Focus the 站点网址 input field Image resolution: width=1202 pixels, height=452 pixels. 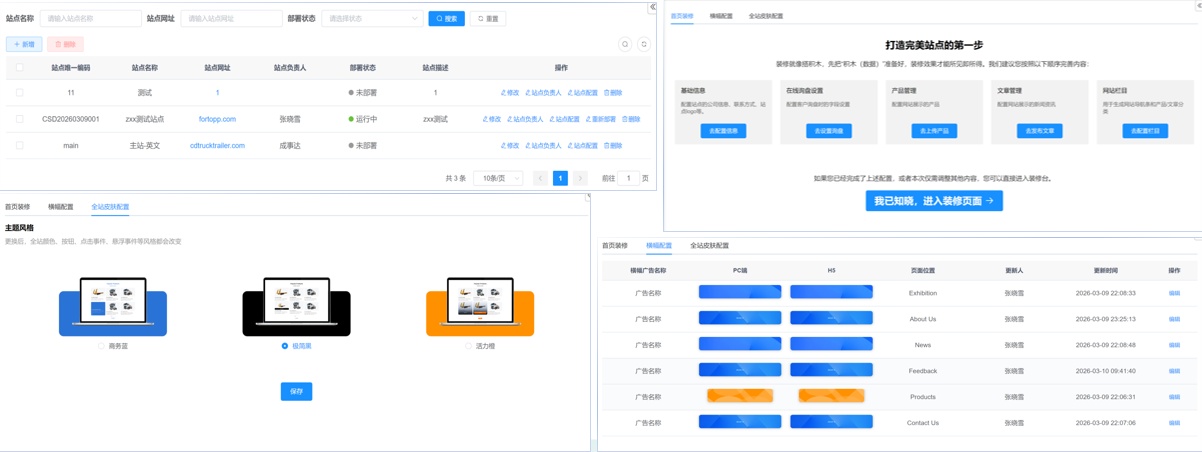point(231,18)
